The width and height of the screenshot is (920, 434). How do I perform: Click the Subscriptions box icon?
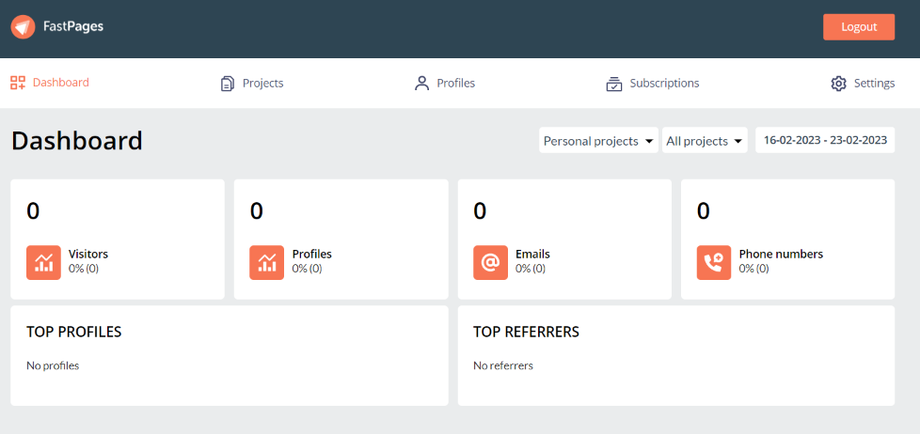tap(614, 84)
